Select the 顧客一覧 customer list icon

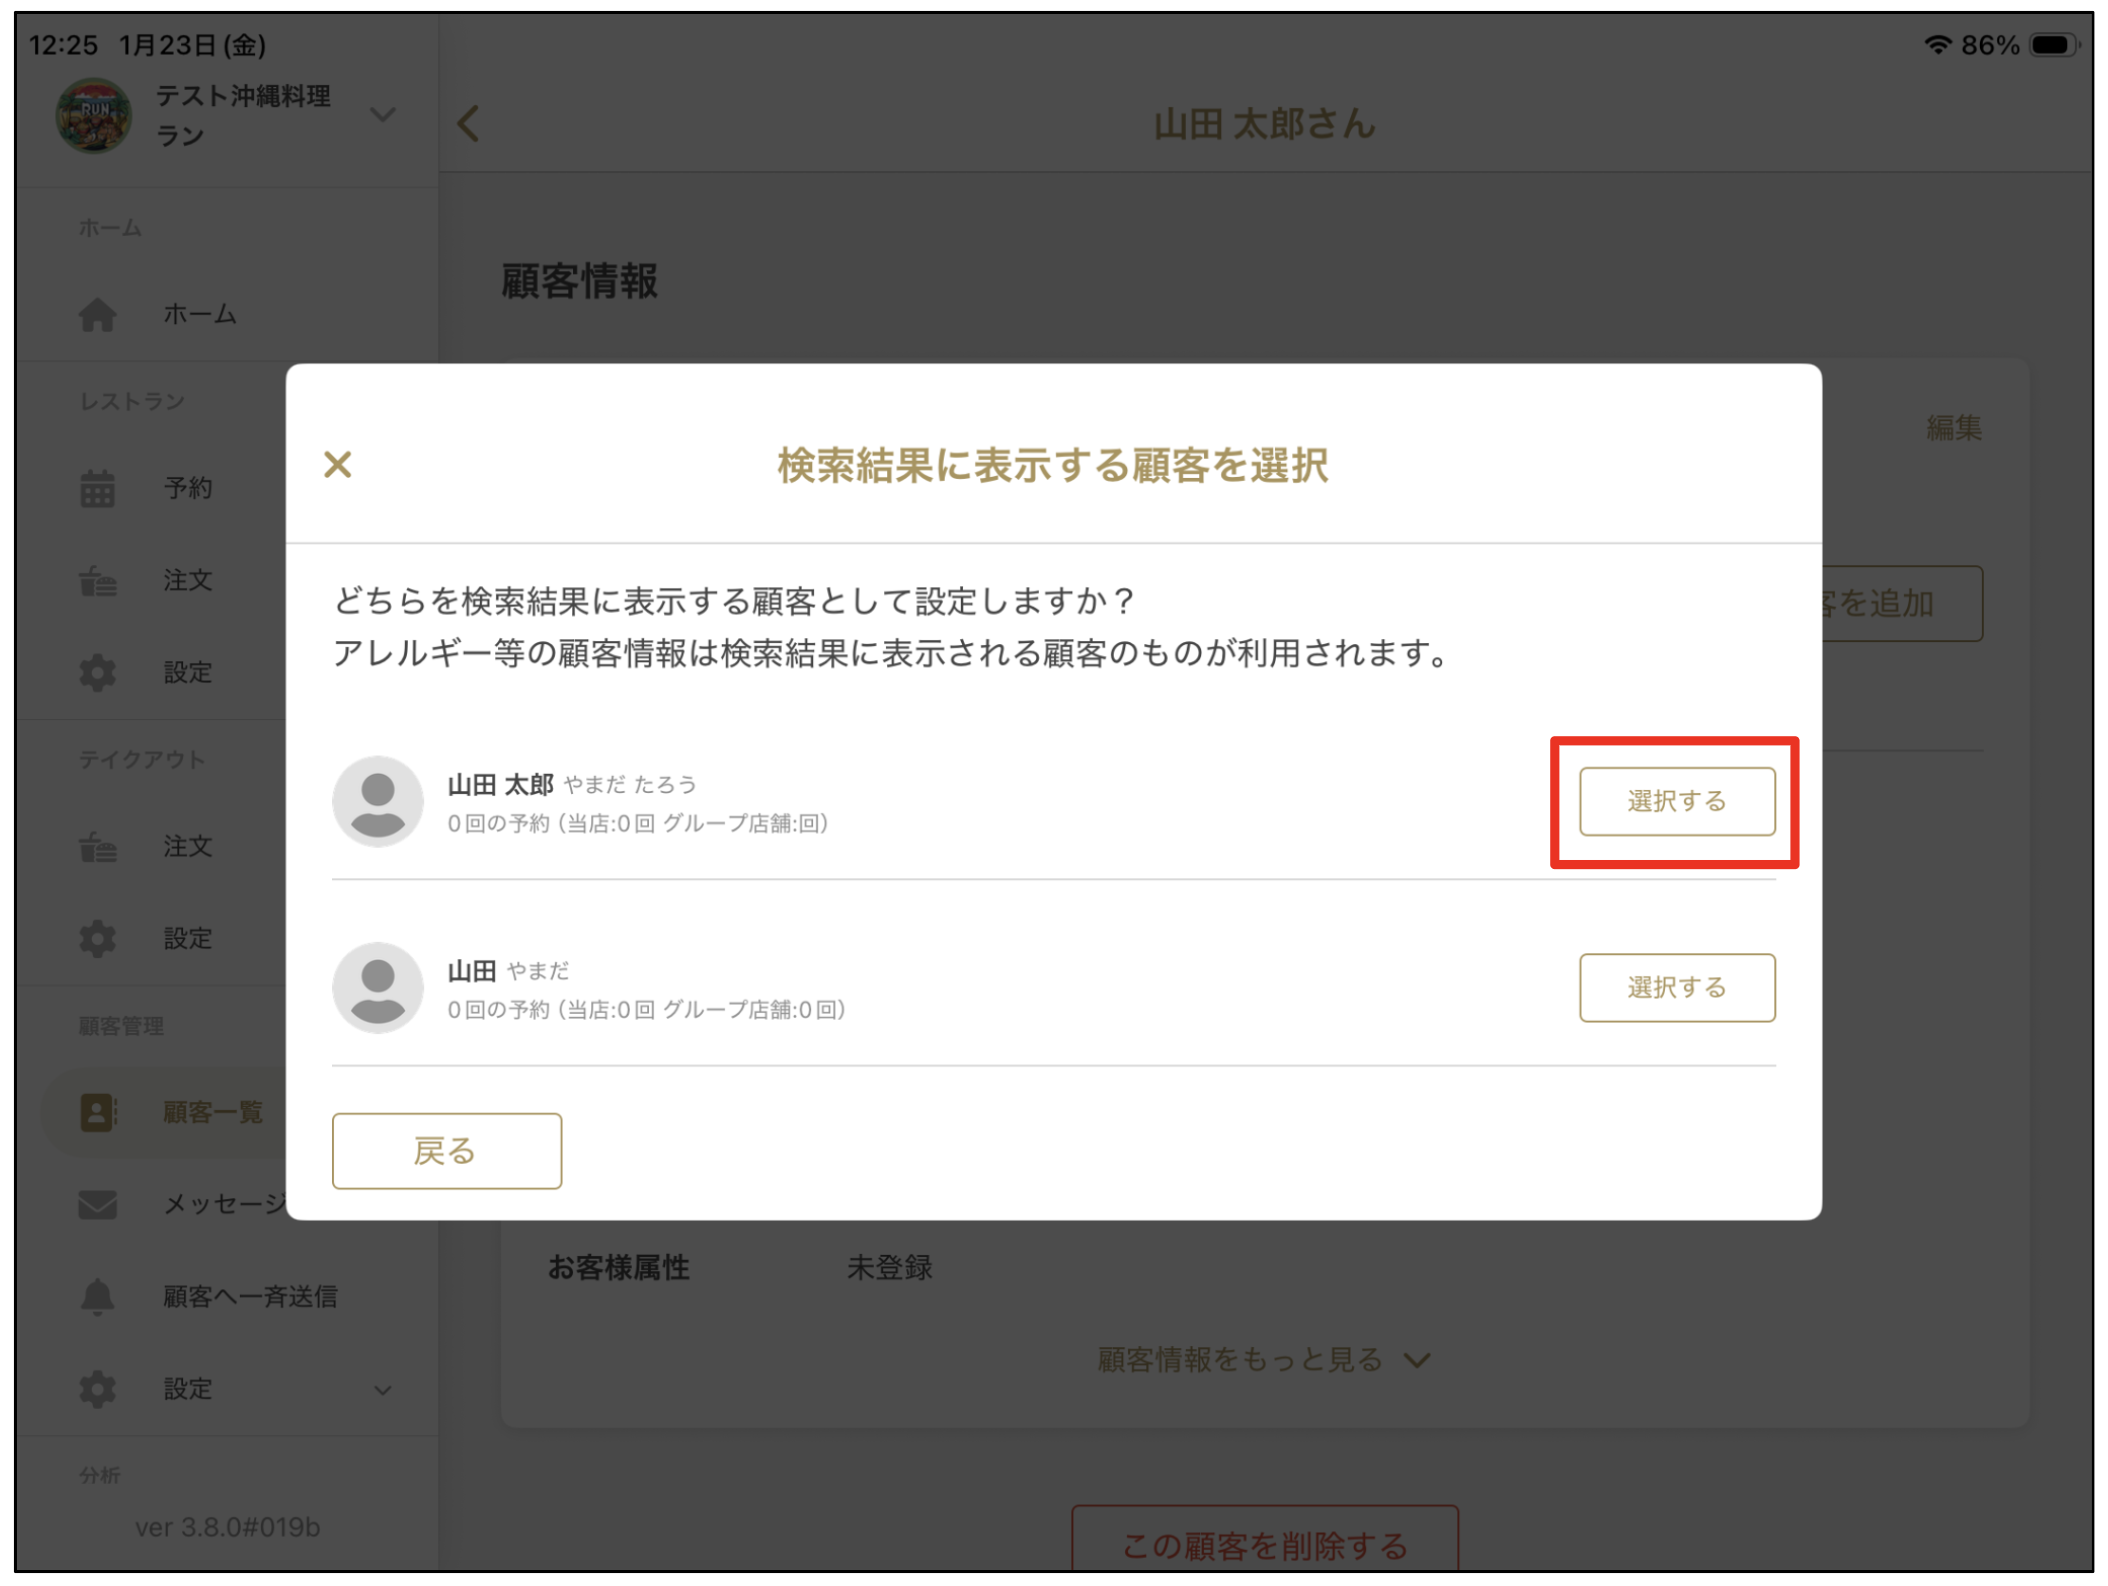95,1111
